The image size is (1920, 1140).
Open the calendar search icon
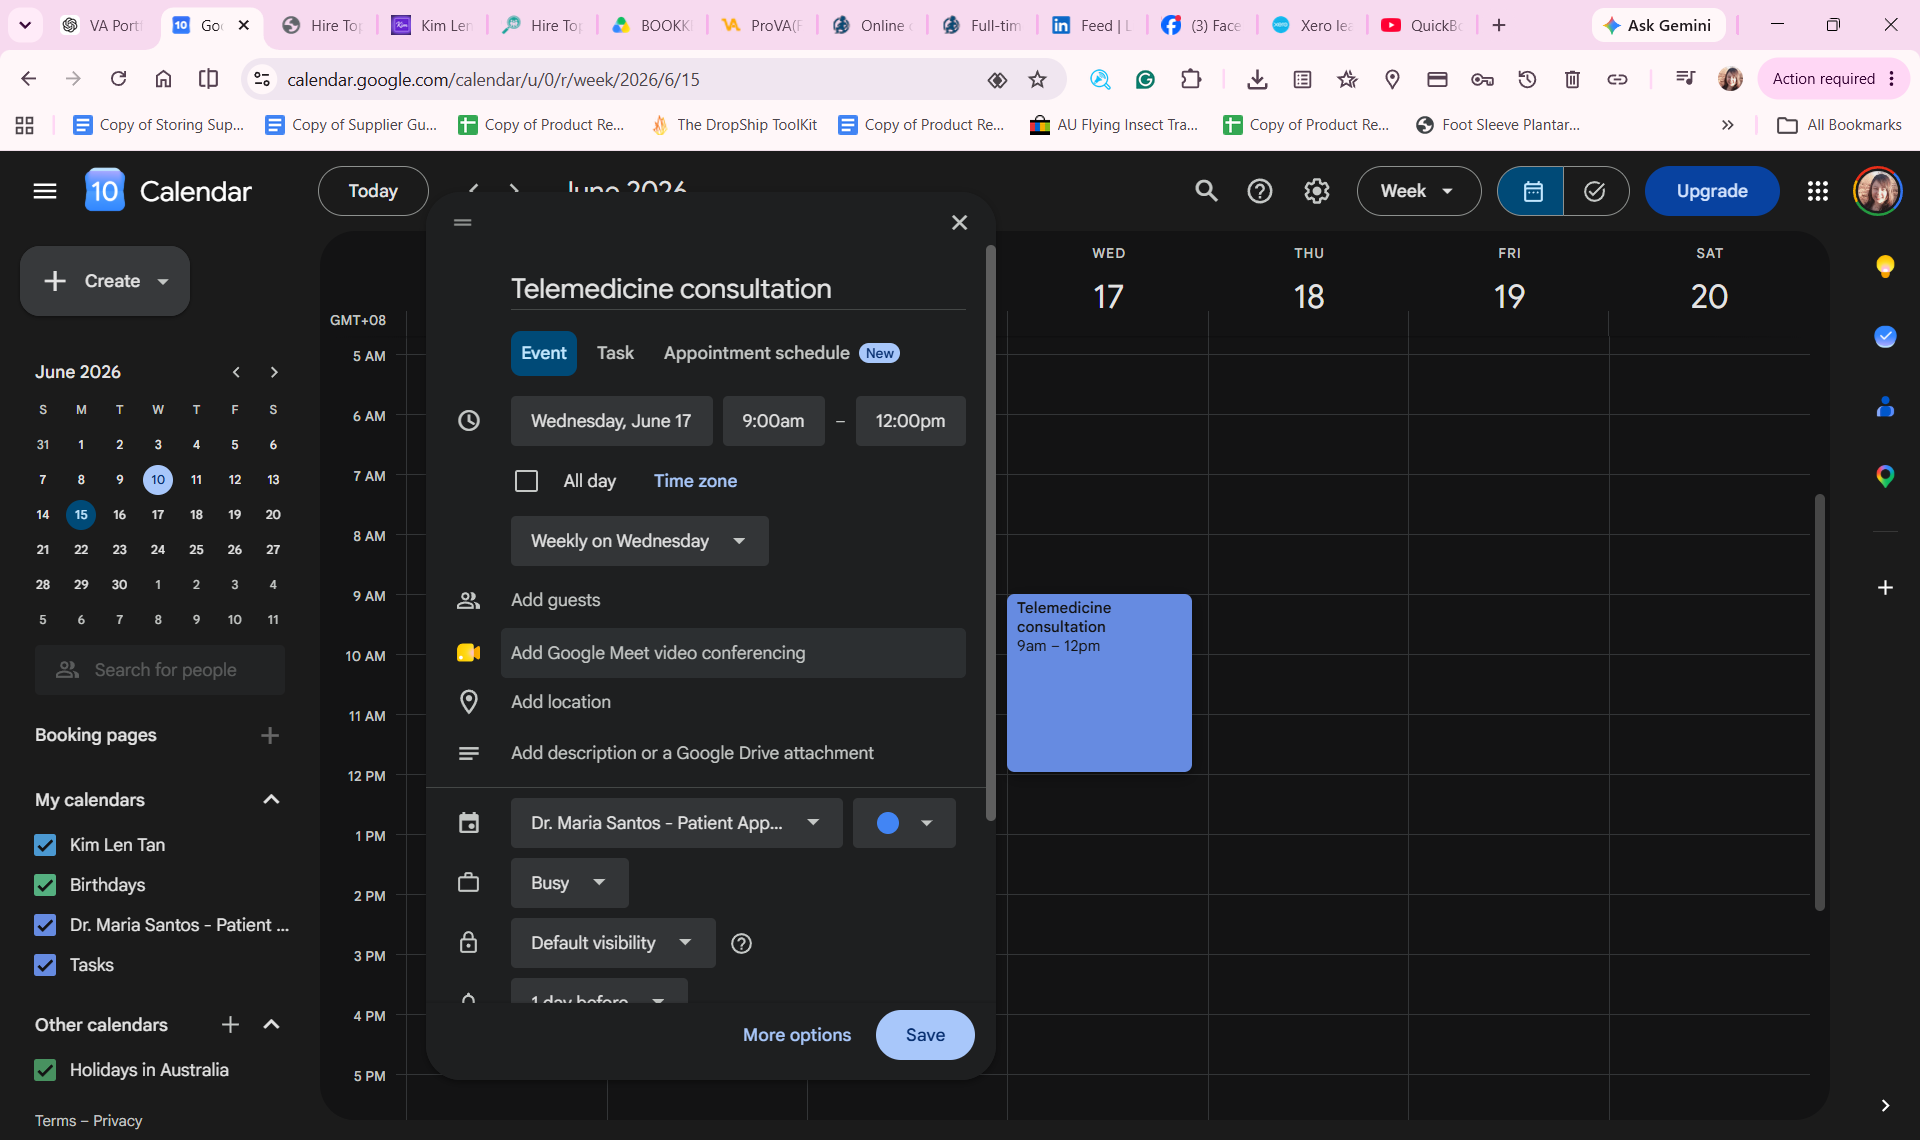(1206, 191)
